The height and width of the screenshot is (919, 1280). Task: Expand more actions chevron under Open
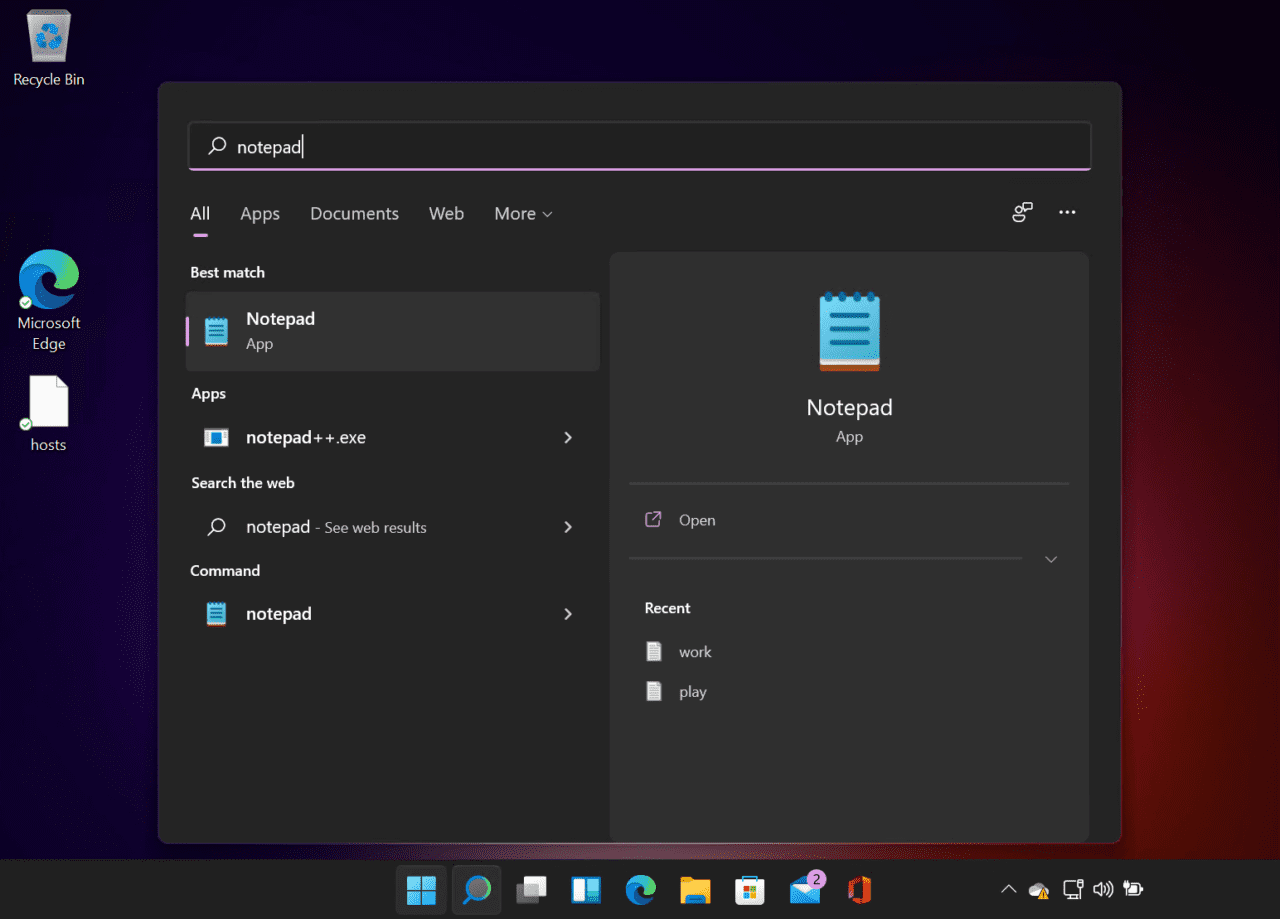point(1051,559)
